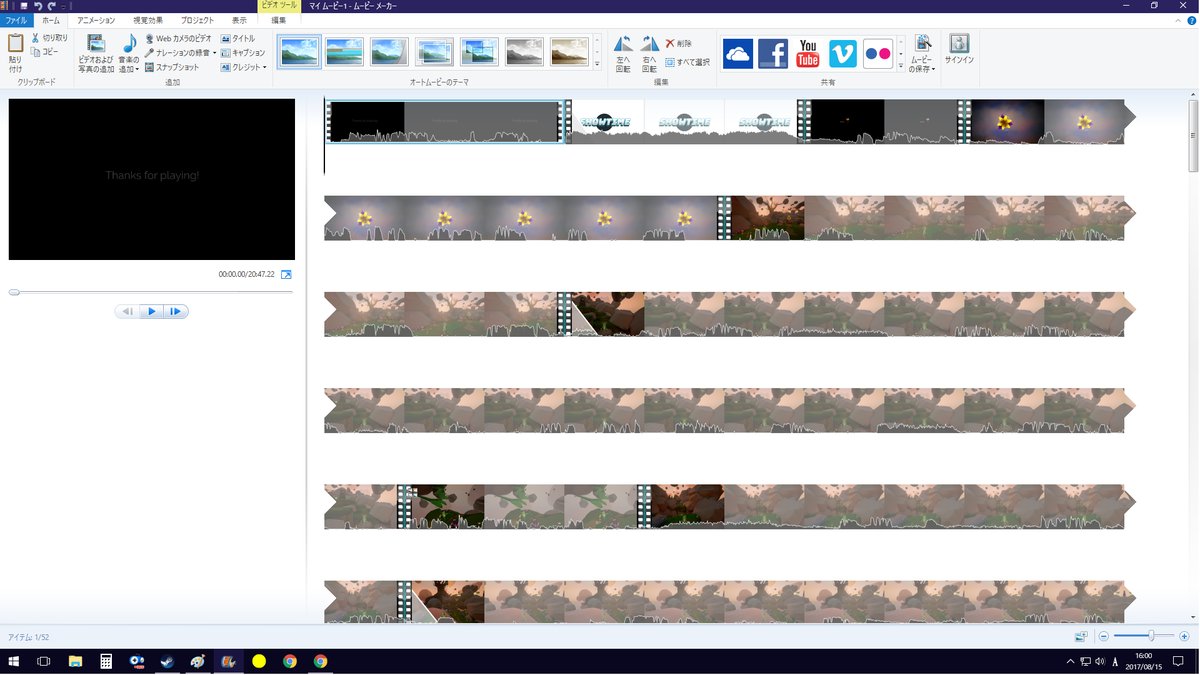Share the movie to Facebook

773,53
